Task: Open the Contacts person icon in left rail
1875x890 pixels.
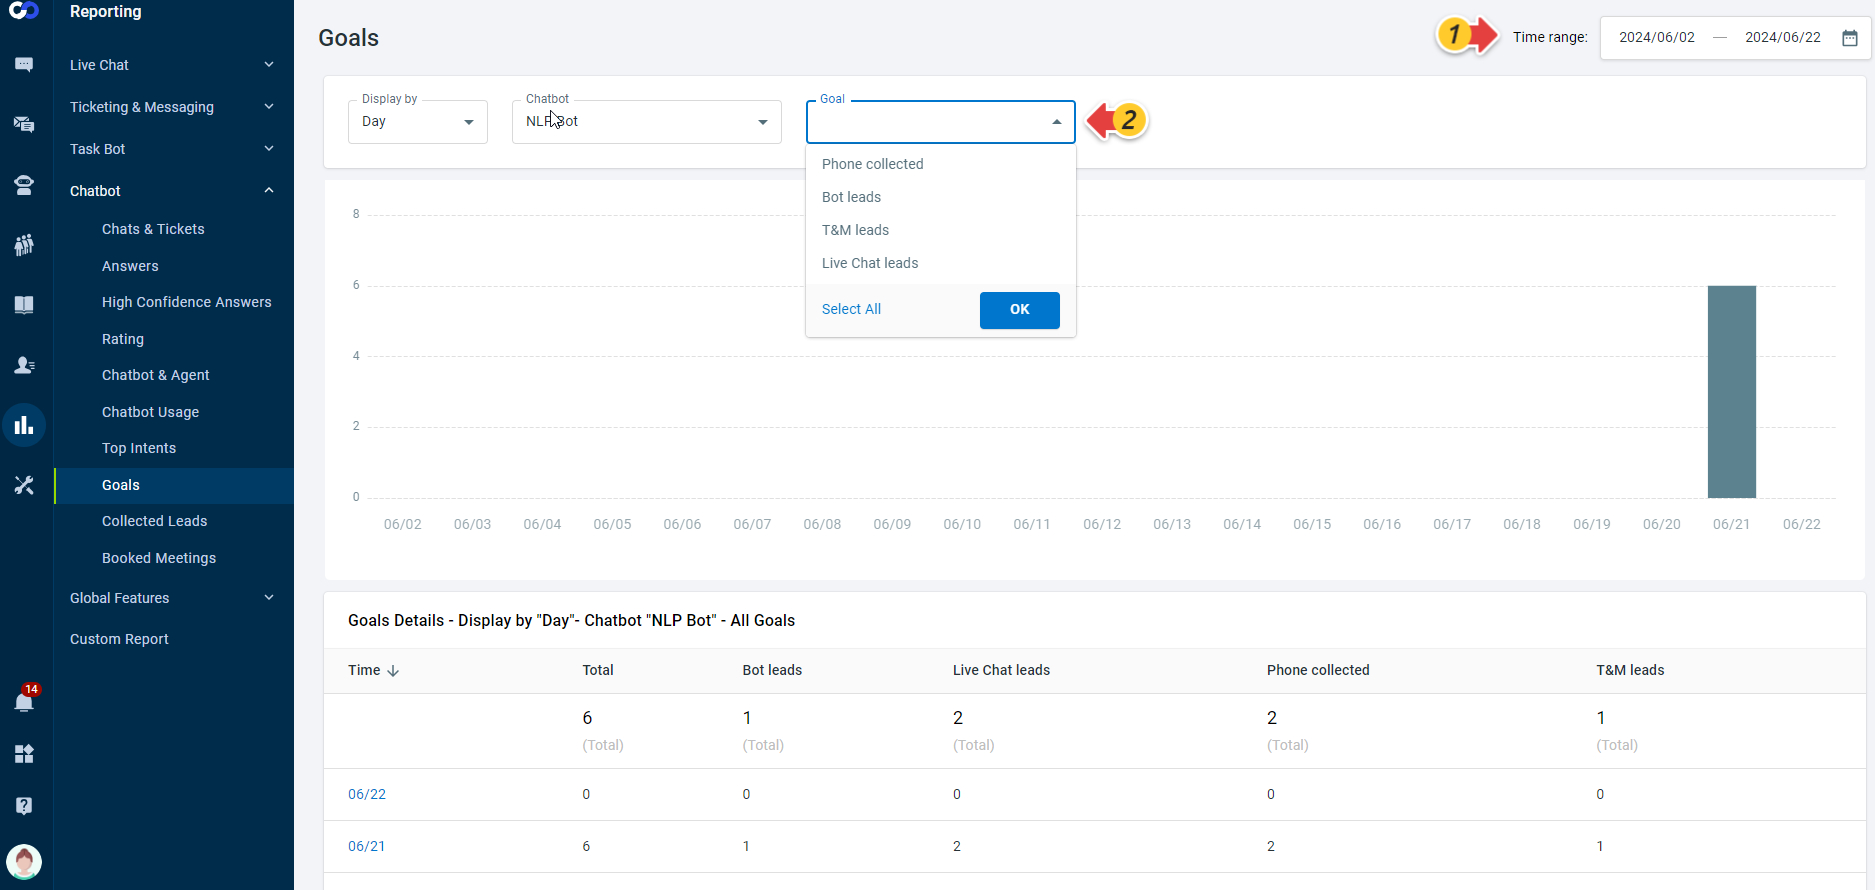Action: tap(24, 365)
